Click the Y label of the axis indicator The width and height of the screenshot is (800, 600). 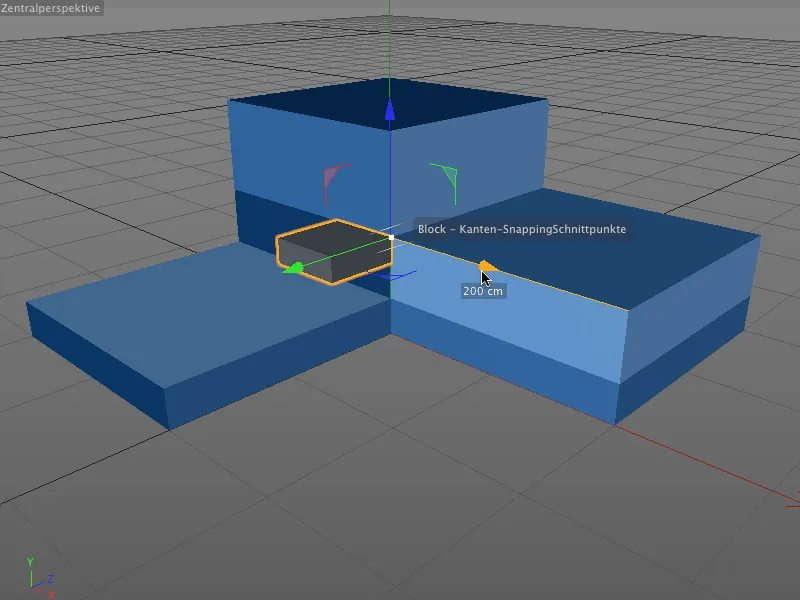(30, 561)
